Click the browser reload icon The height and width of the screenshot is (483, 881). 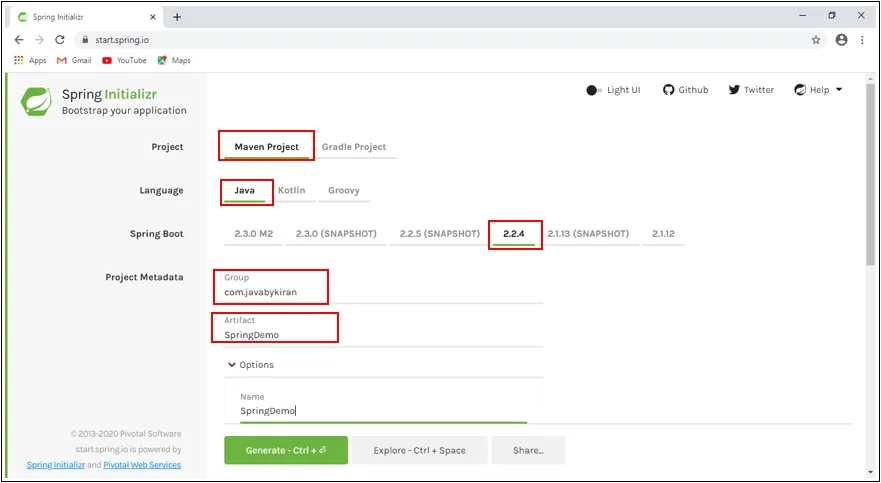(x=60, y=40)
